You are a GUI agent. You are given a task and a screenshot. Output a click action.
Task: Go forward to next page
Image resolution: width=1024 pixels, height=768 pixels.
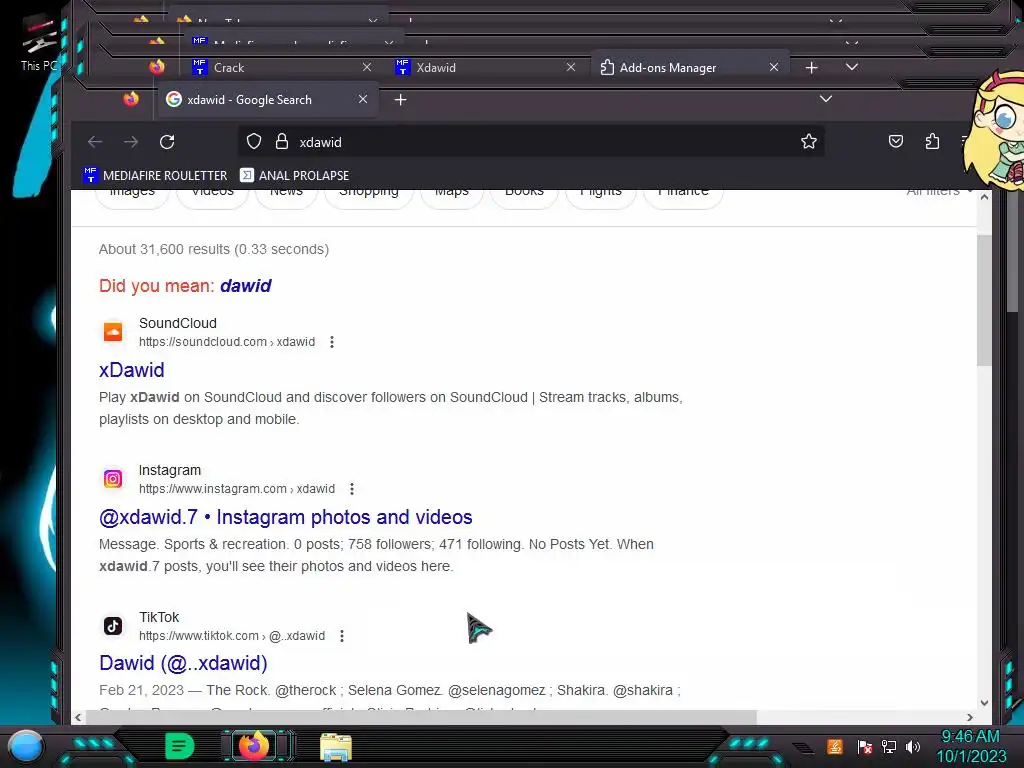[x=131, y=142]
